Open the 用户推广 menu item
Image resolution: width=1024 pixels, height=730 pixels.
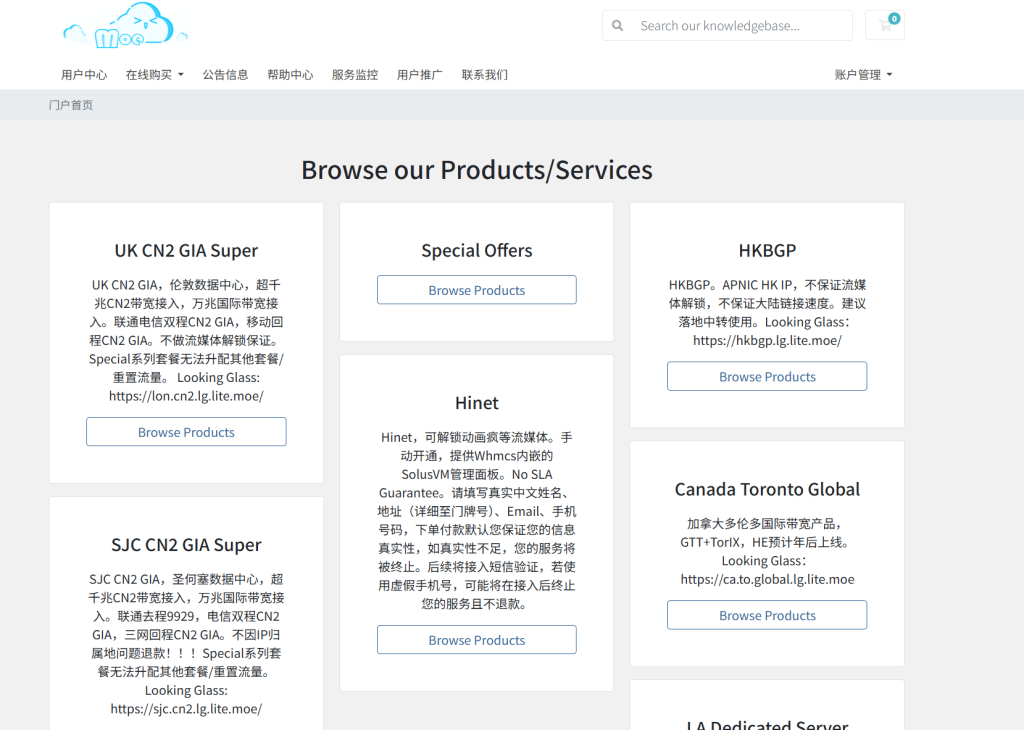coord(419,75)
